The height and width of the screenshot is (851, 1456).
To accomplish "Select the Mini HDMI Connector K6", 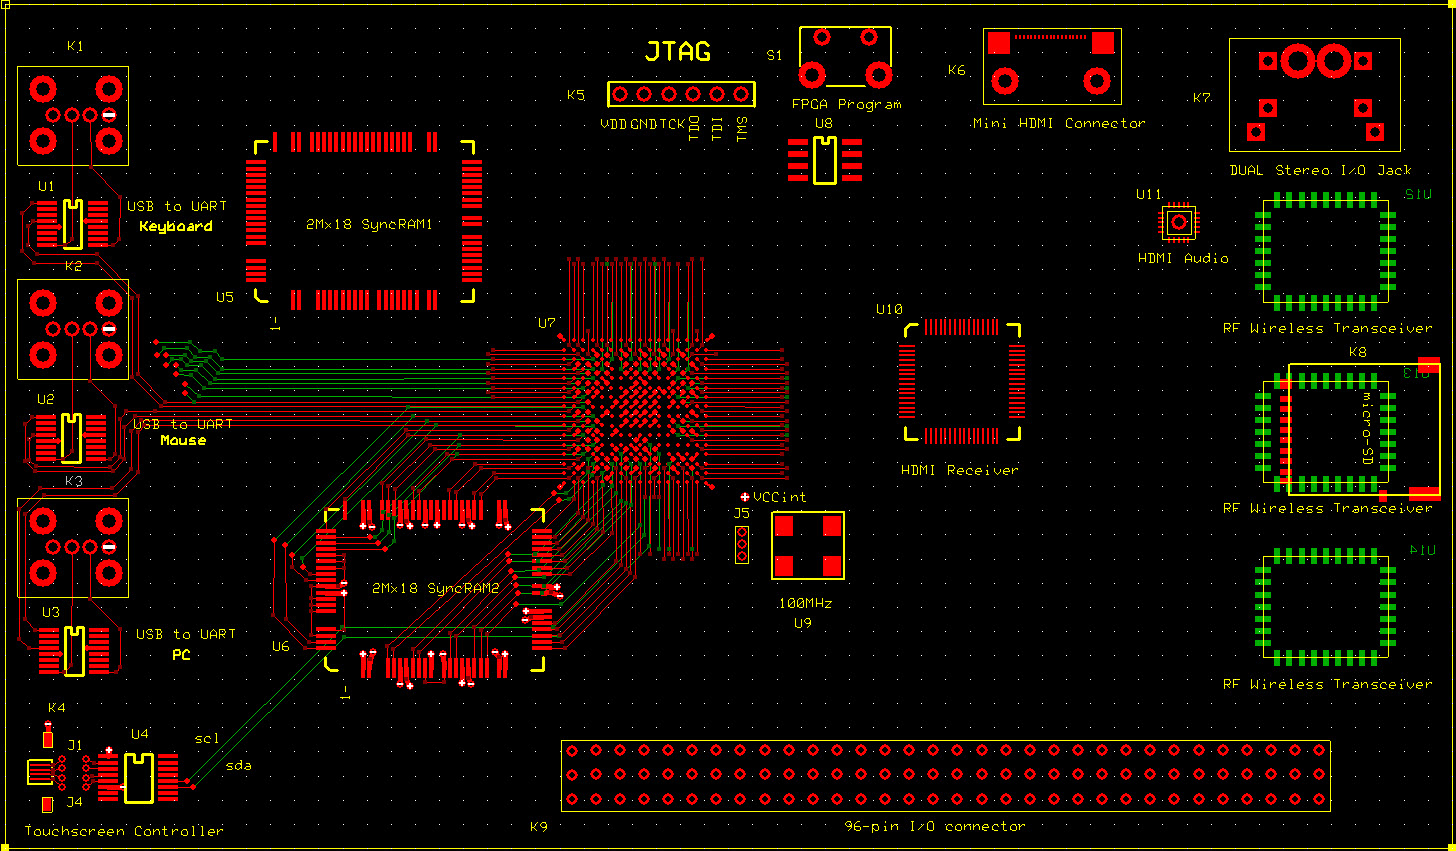I will pyautogui.click(x=1052, y=66).
